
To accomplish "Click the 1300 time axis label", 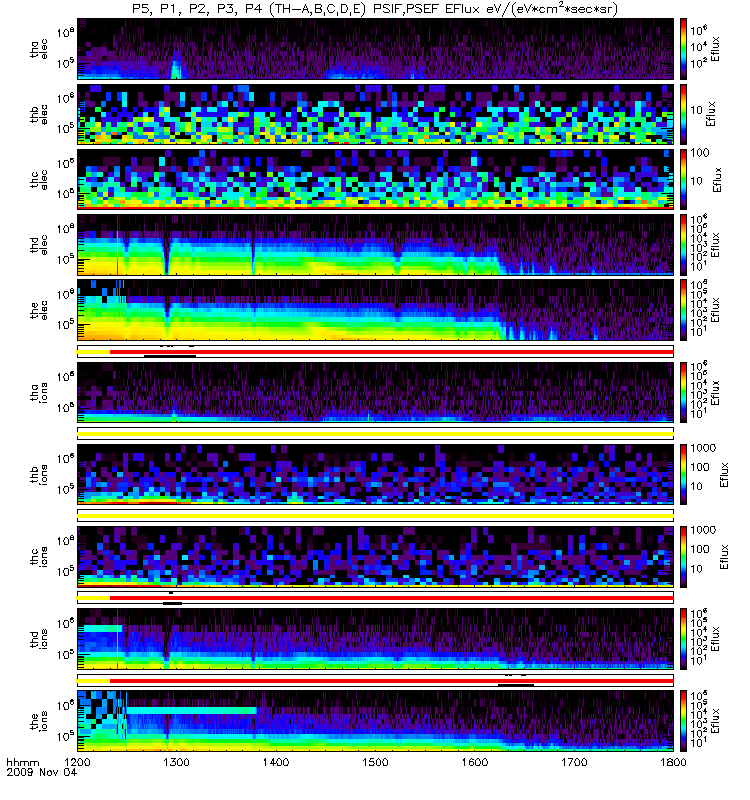I will (x=177, y=762).
